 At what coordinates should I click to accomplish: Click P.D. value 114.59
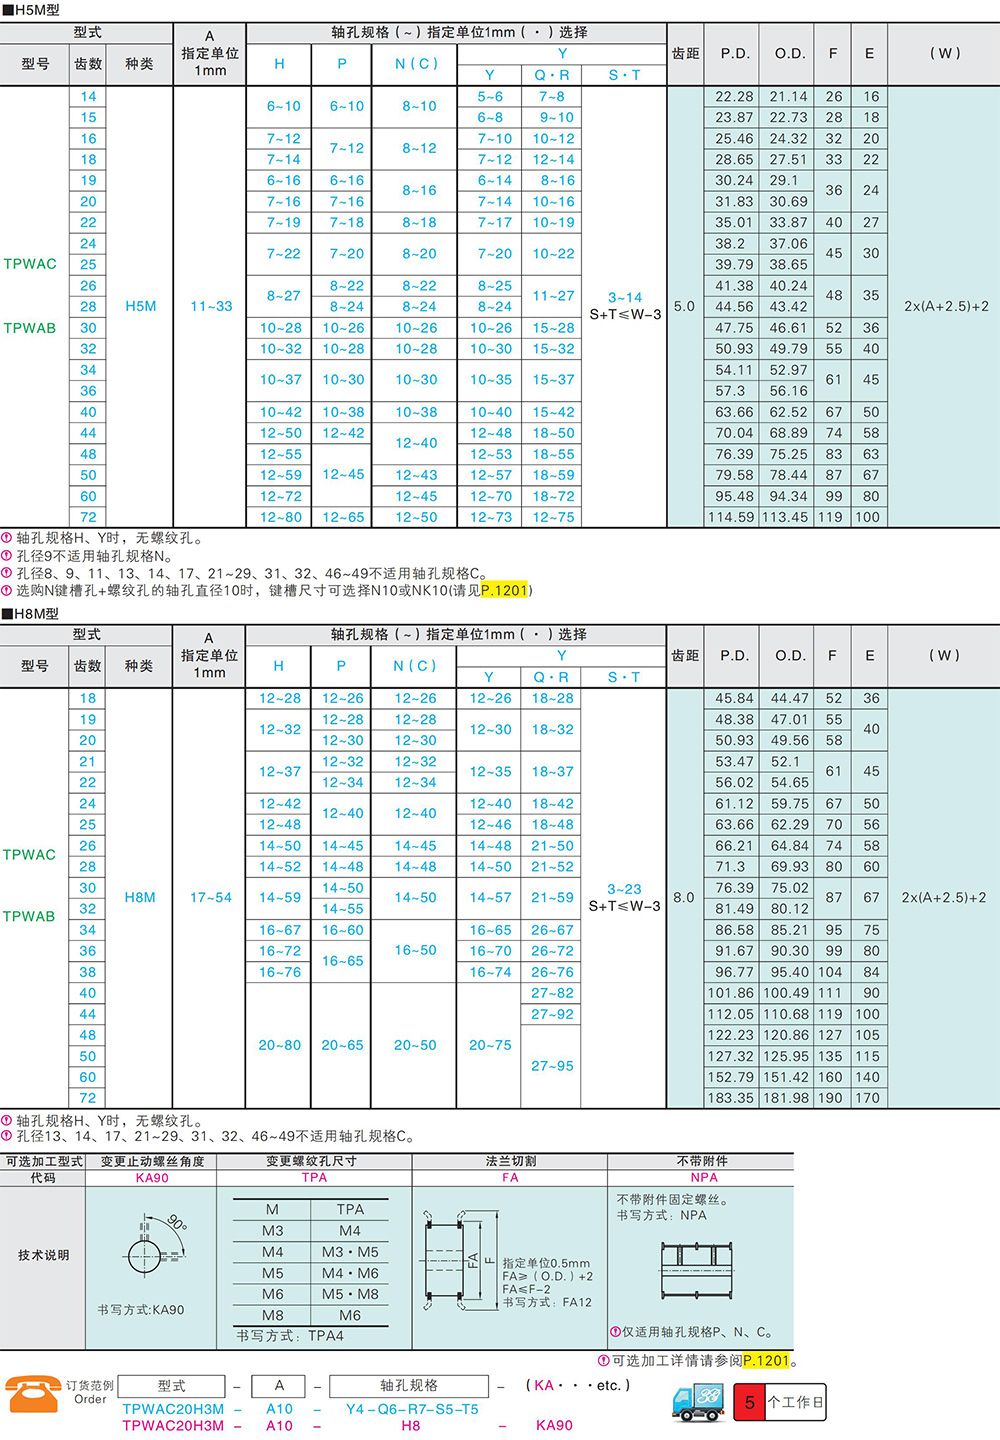tap(731, 517)
